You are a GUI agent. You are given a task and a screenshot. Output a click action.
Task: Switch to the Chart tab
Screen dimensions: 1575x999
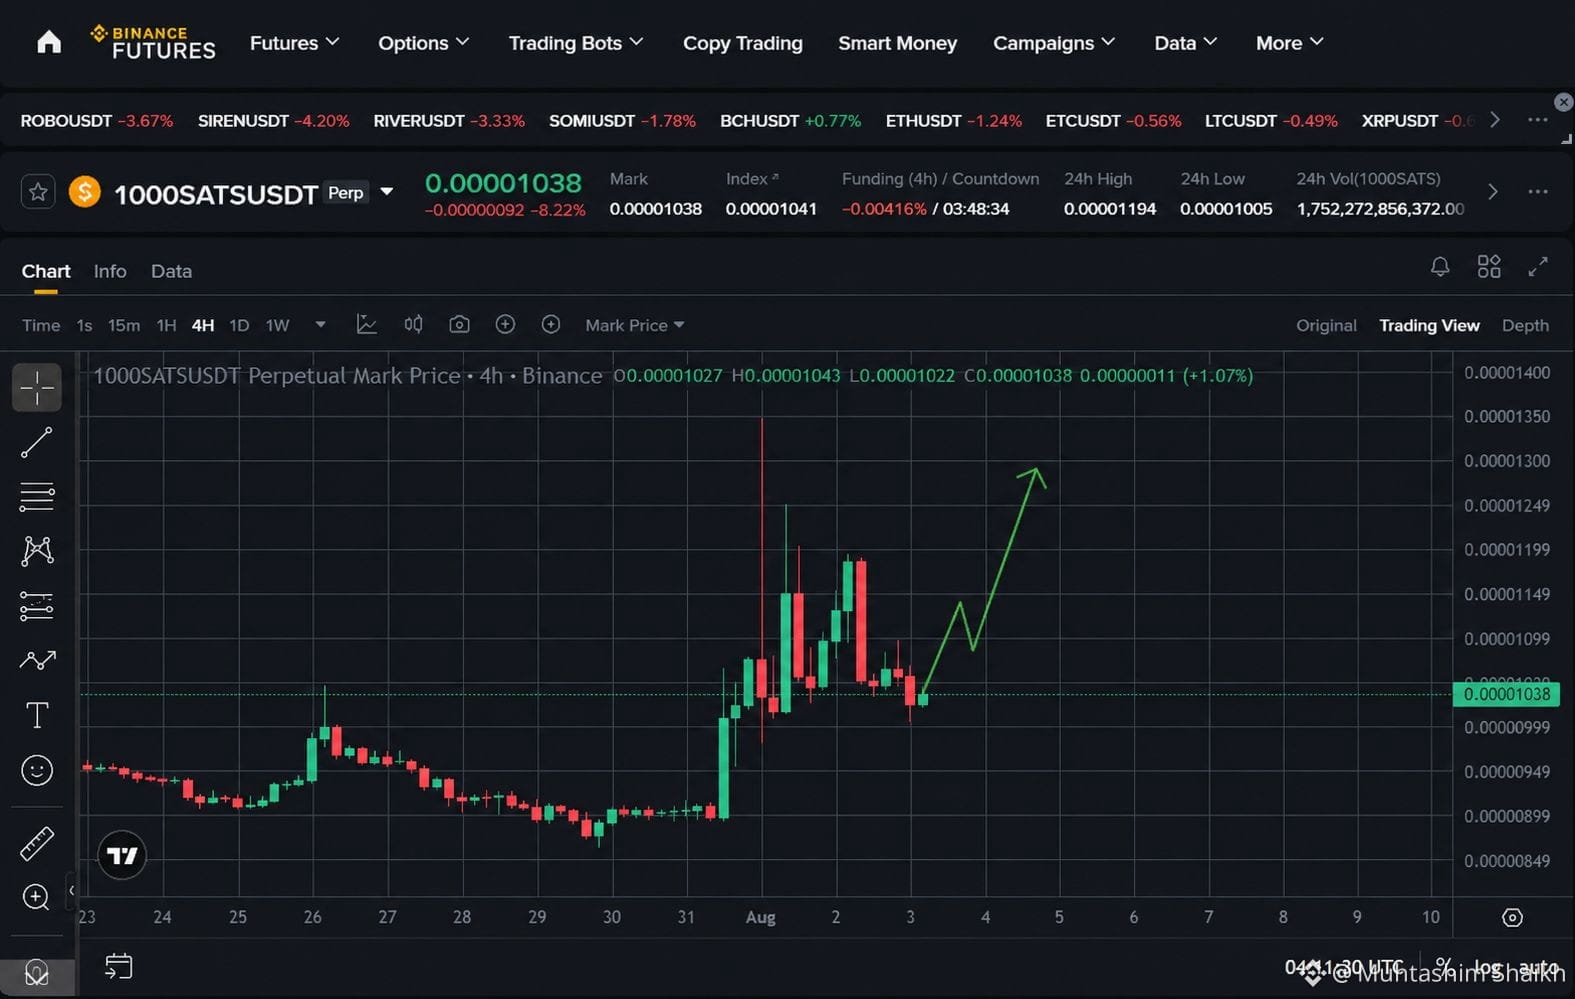pos(46,271)
